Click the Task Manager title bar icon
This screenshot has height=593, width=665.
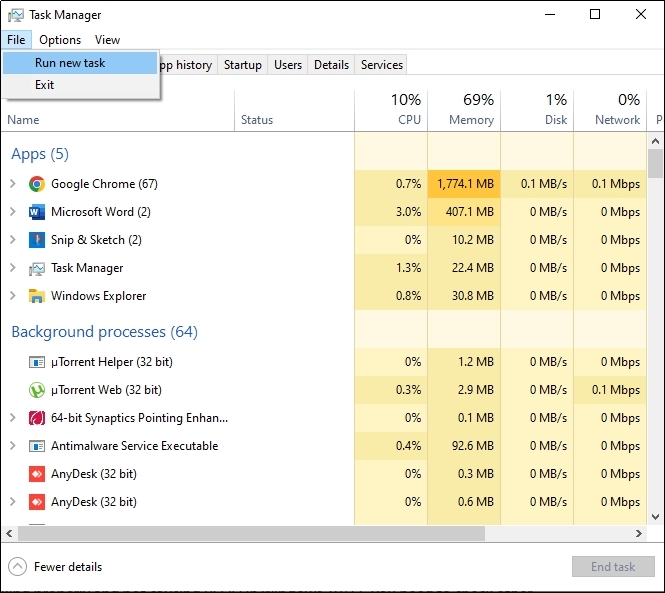coord(16,15)
